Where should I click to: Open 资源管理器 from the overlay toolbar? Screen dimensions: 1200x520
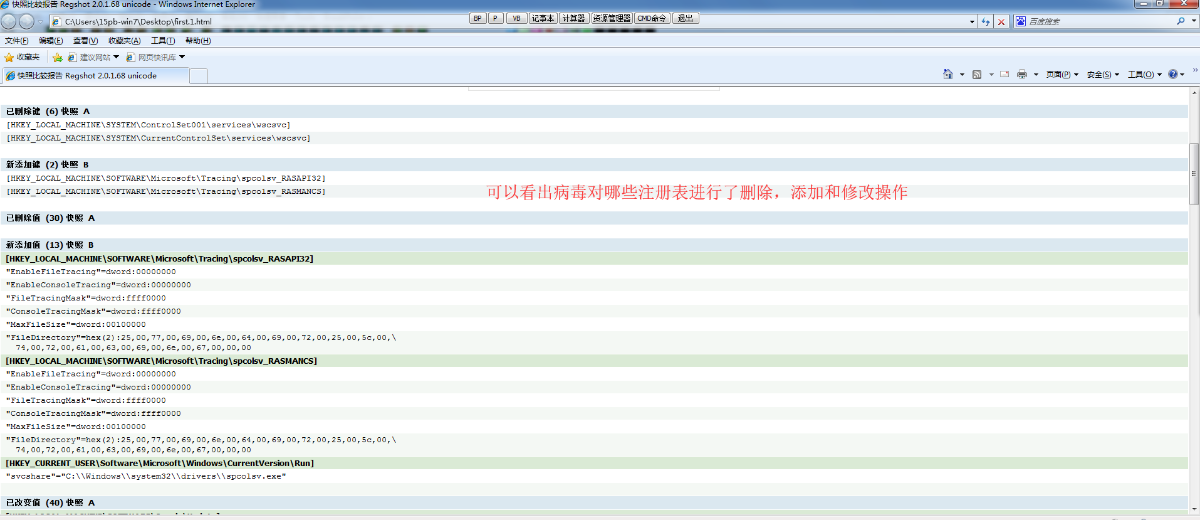click(x=612, y=18)
